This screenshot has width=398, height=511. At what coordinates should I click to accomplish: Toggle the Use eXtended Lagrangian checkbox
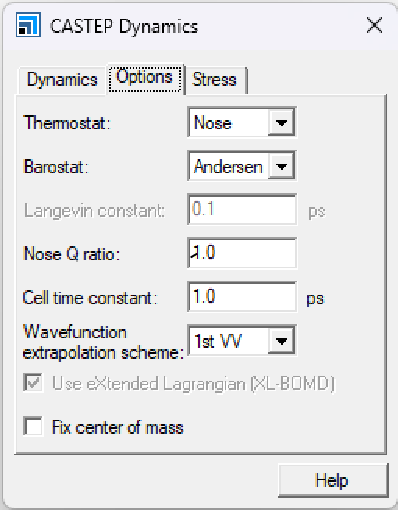33,383
